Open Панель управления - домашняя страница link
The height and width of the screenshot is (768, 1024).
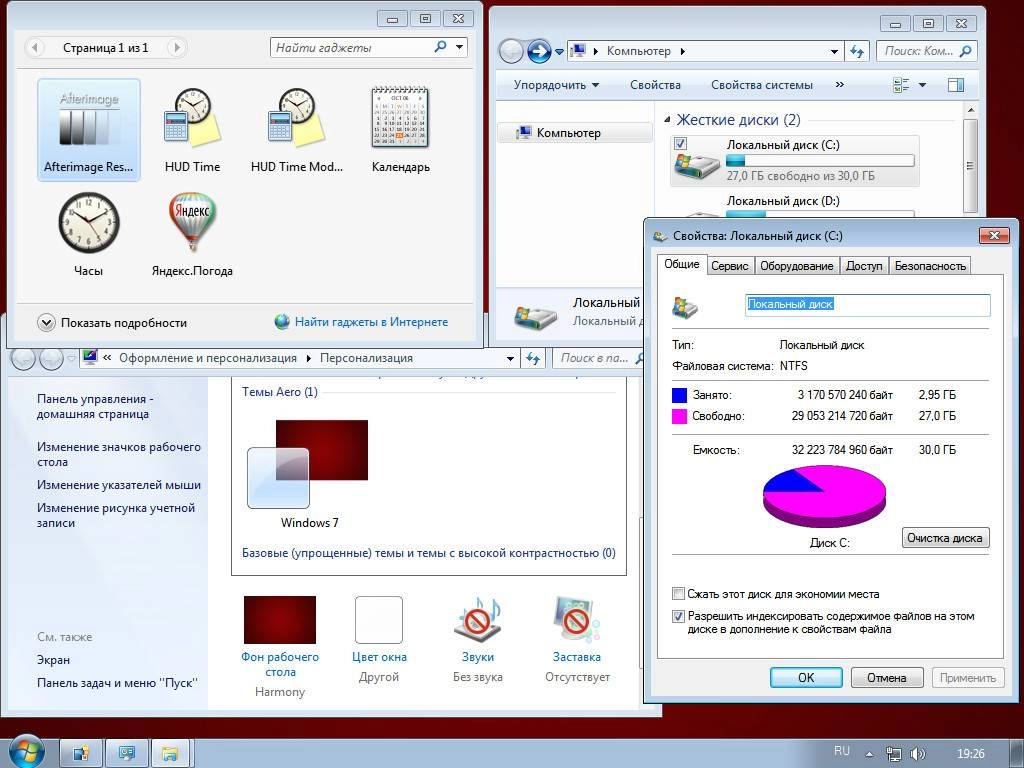coord(95,406)
